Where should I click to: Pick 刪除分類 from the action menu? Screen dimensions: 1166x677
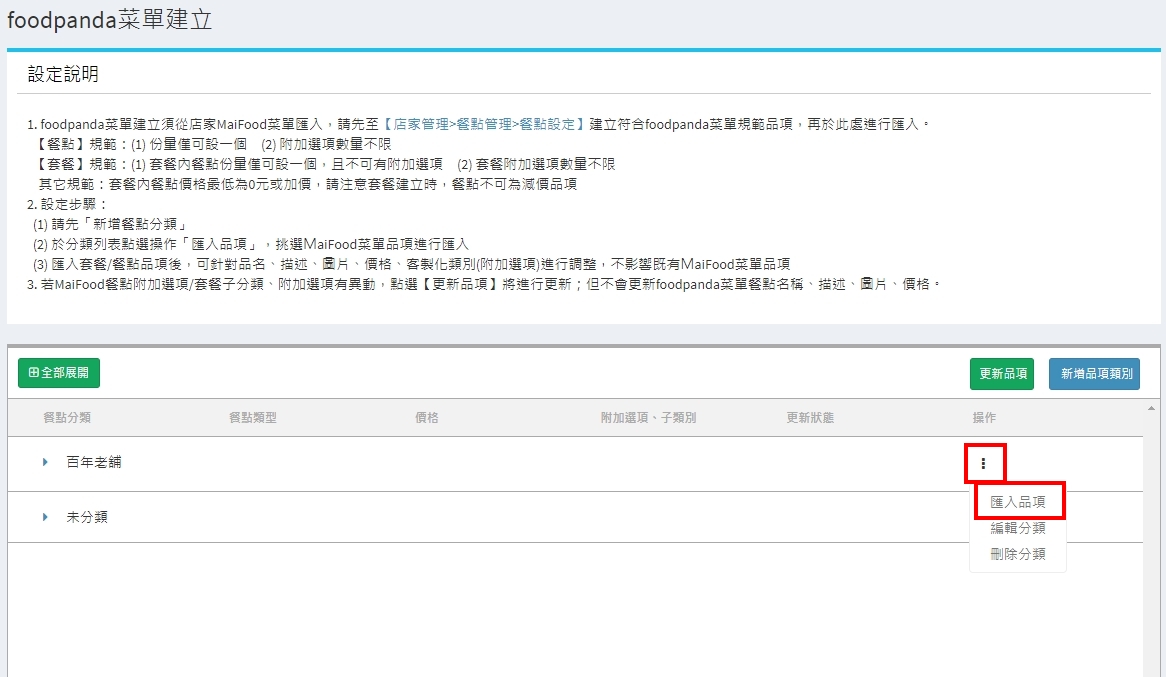point(1017,554)
